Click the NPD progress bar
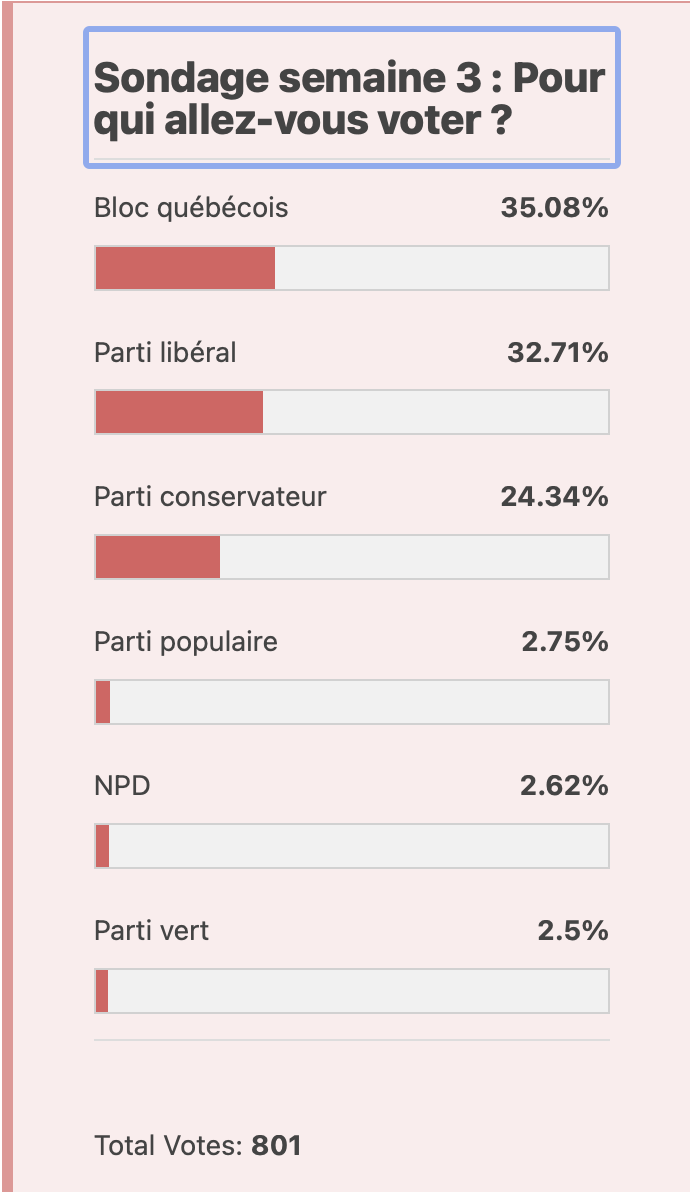This screenshot has width=690, height=1192. pos(352,845)
